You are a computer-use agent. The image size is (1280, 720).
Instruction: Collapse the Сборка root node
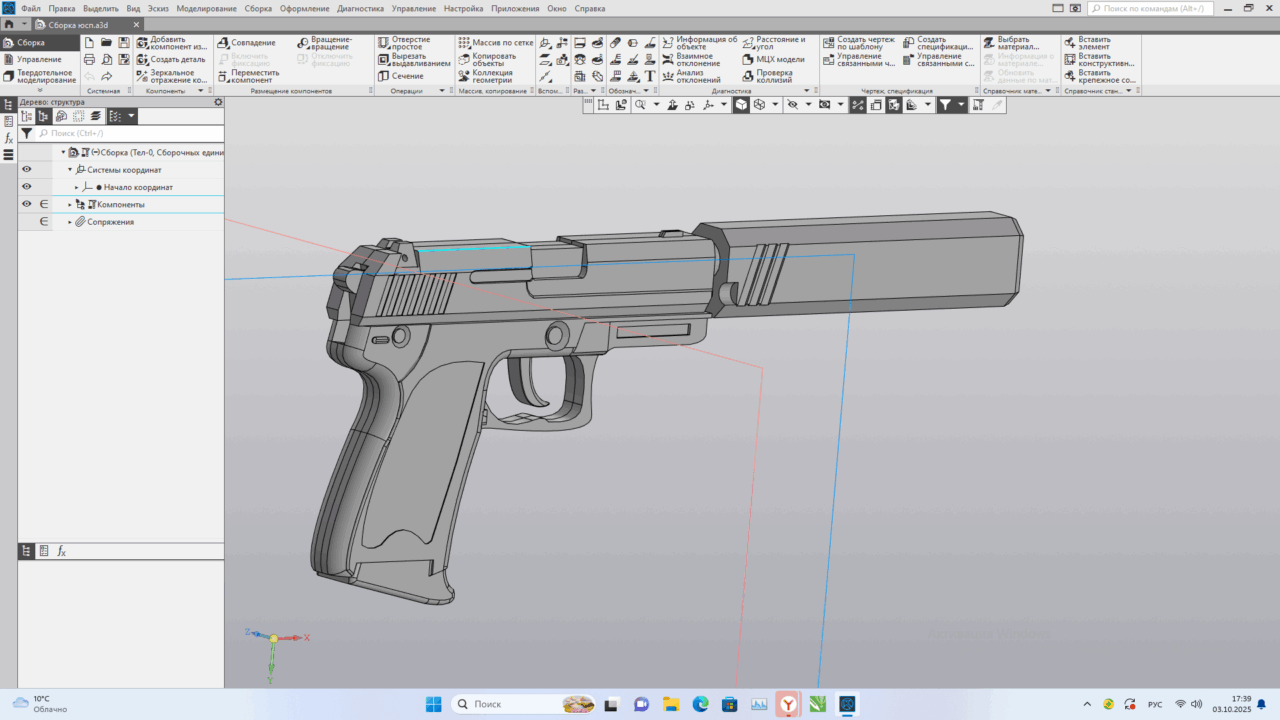pyautogui.click(x=63, y=152)
